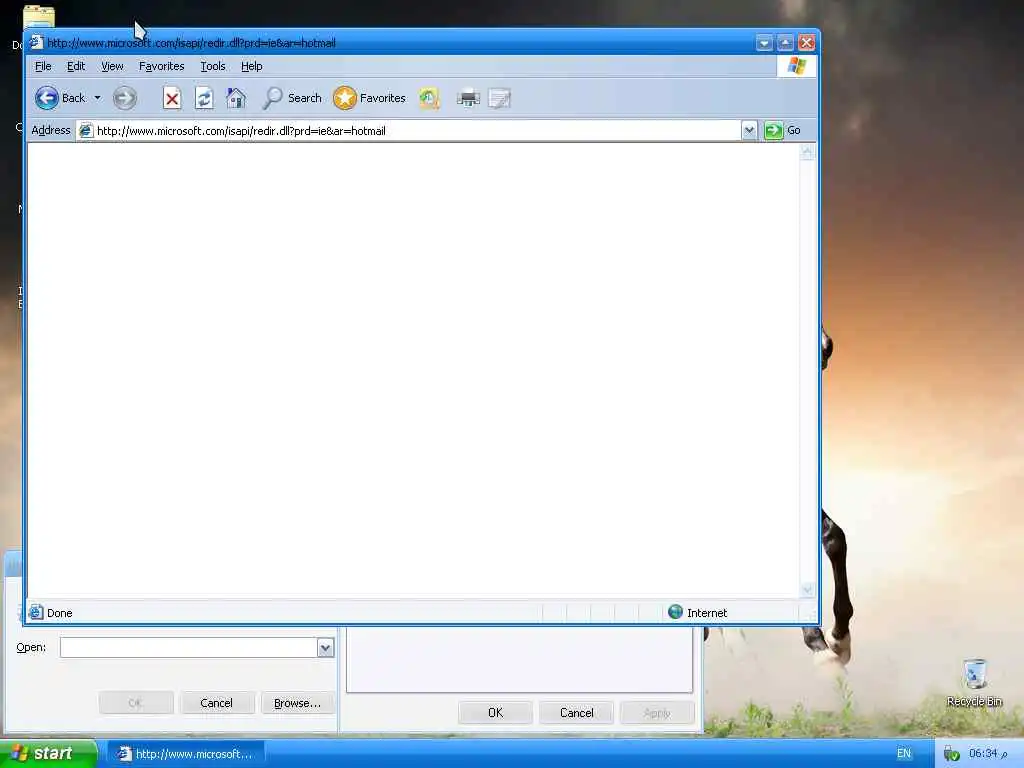Viewport: 1024px width, 768px height.
Task: Click the green Go arrow button
Action: click(774, 131)
